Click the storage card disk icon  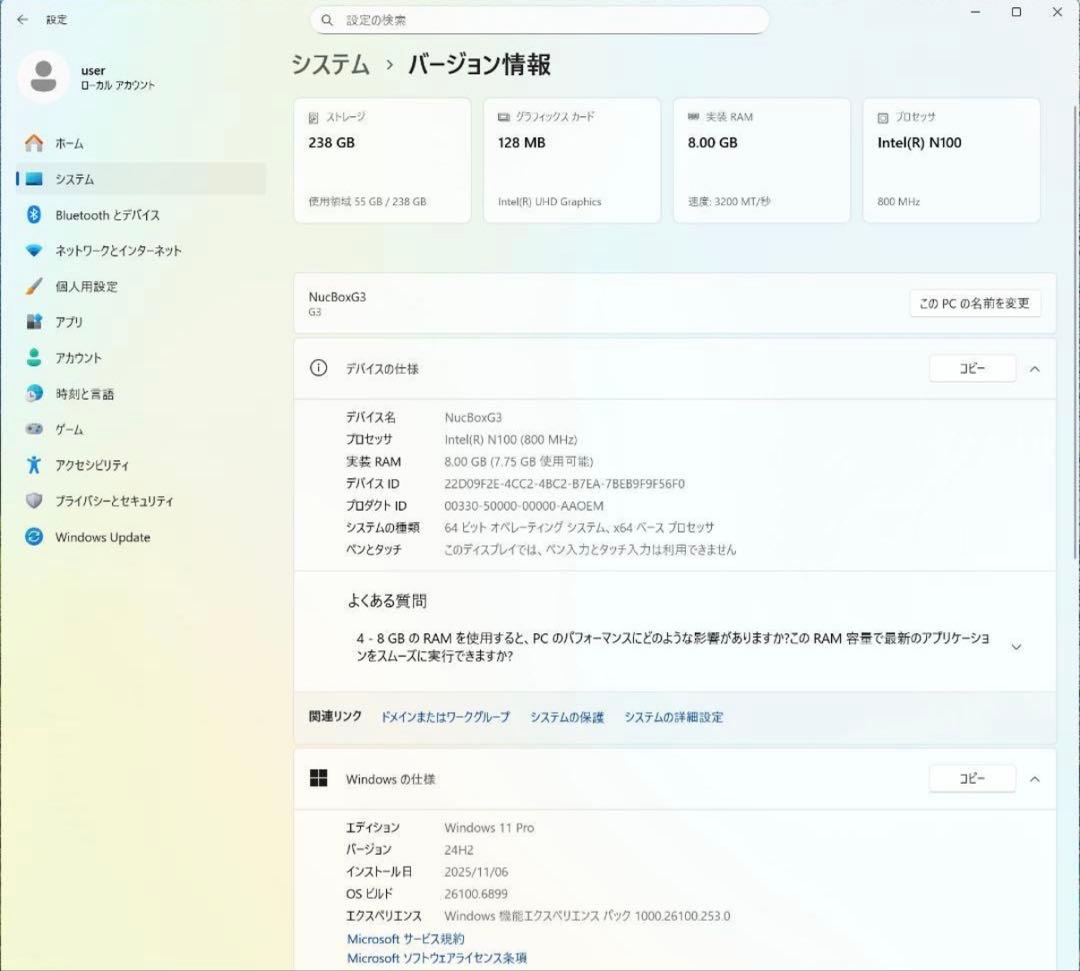click(313, 118)
